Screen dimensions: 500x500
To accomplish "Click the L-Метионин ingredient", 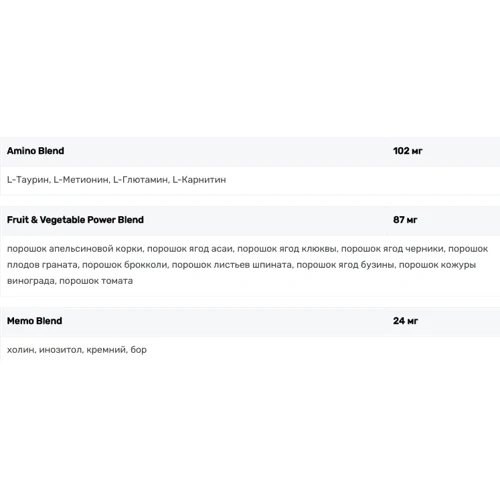I will (81, 180).
